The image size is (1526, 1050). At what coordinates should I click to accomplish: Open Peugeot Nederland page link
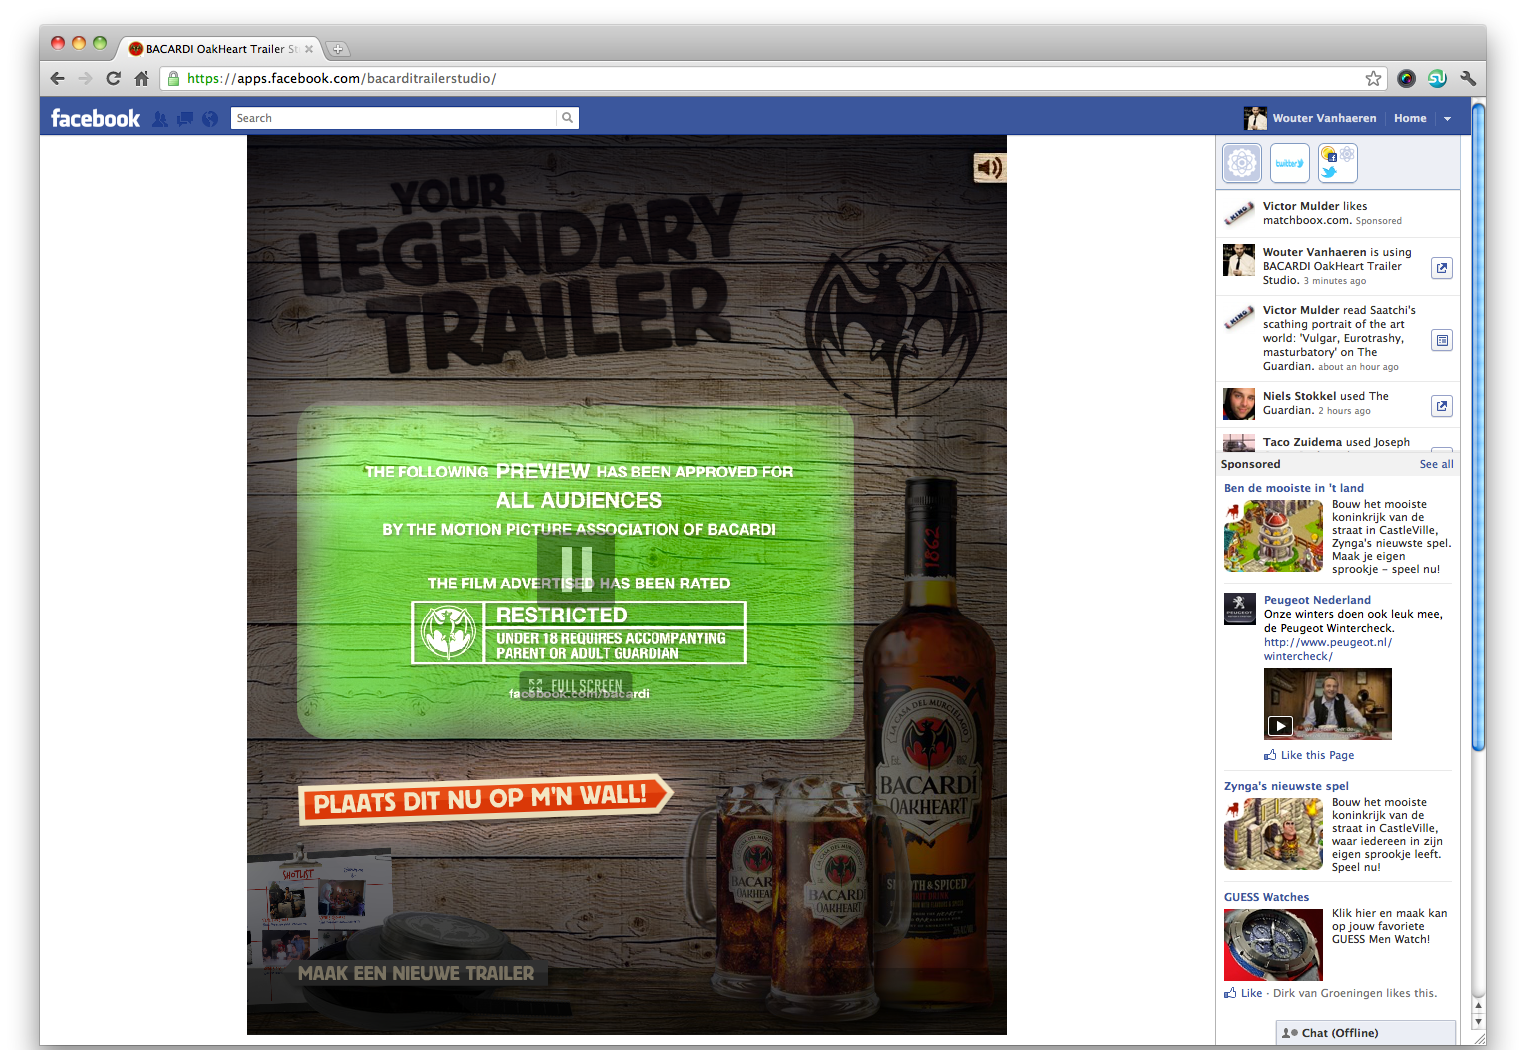coord(1317,600)
